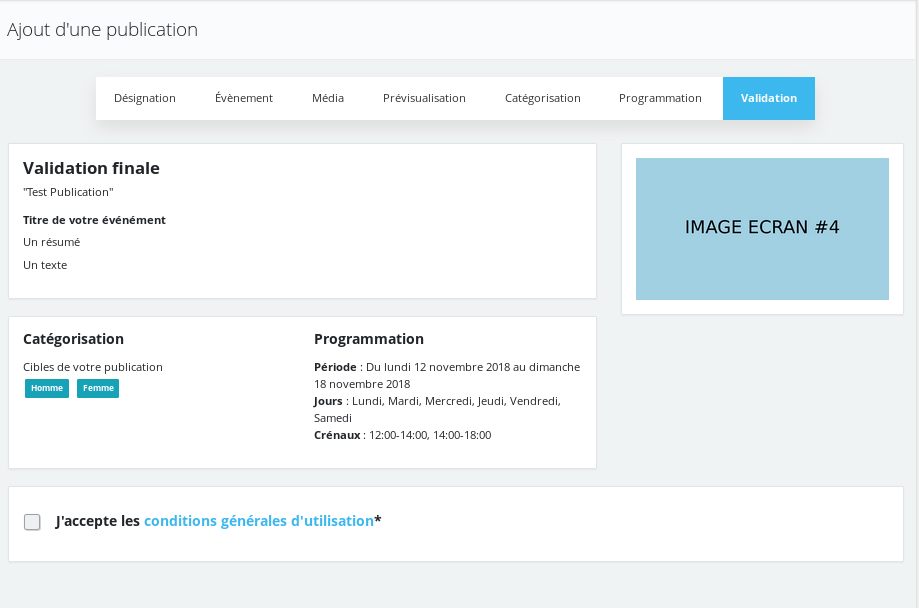919x608 pixels.
Task: Open the Catégorisation tab
Action: pyautogui.click(x=543, y=98)
